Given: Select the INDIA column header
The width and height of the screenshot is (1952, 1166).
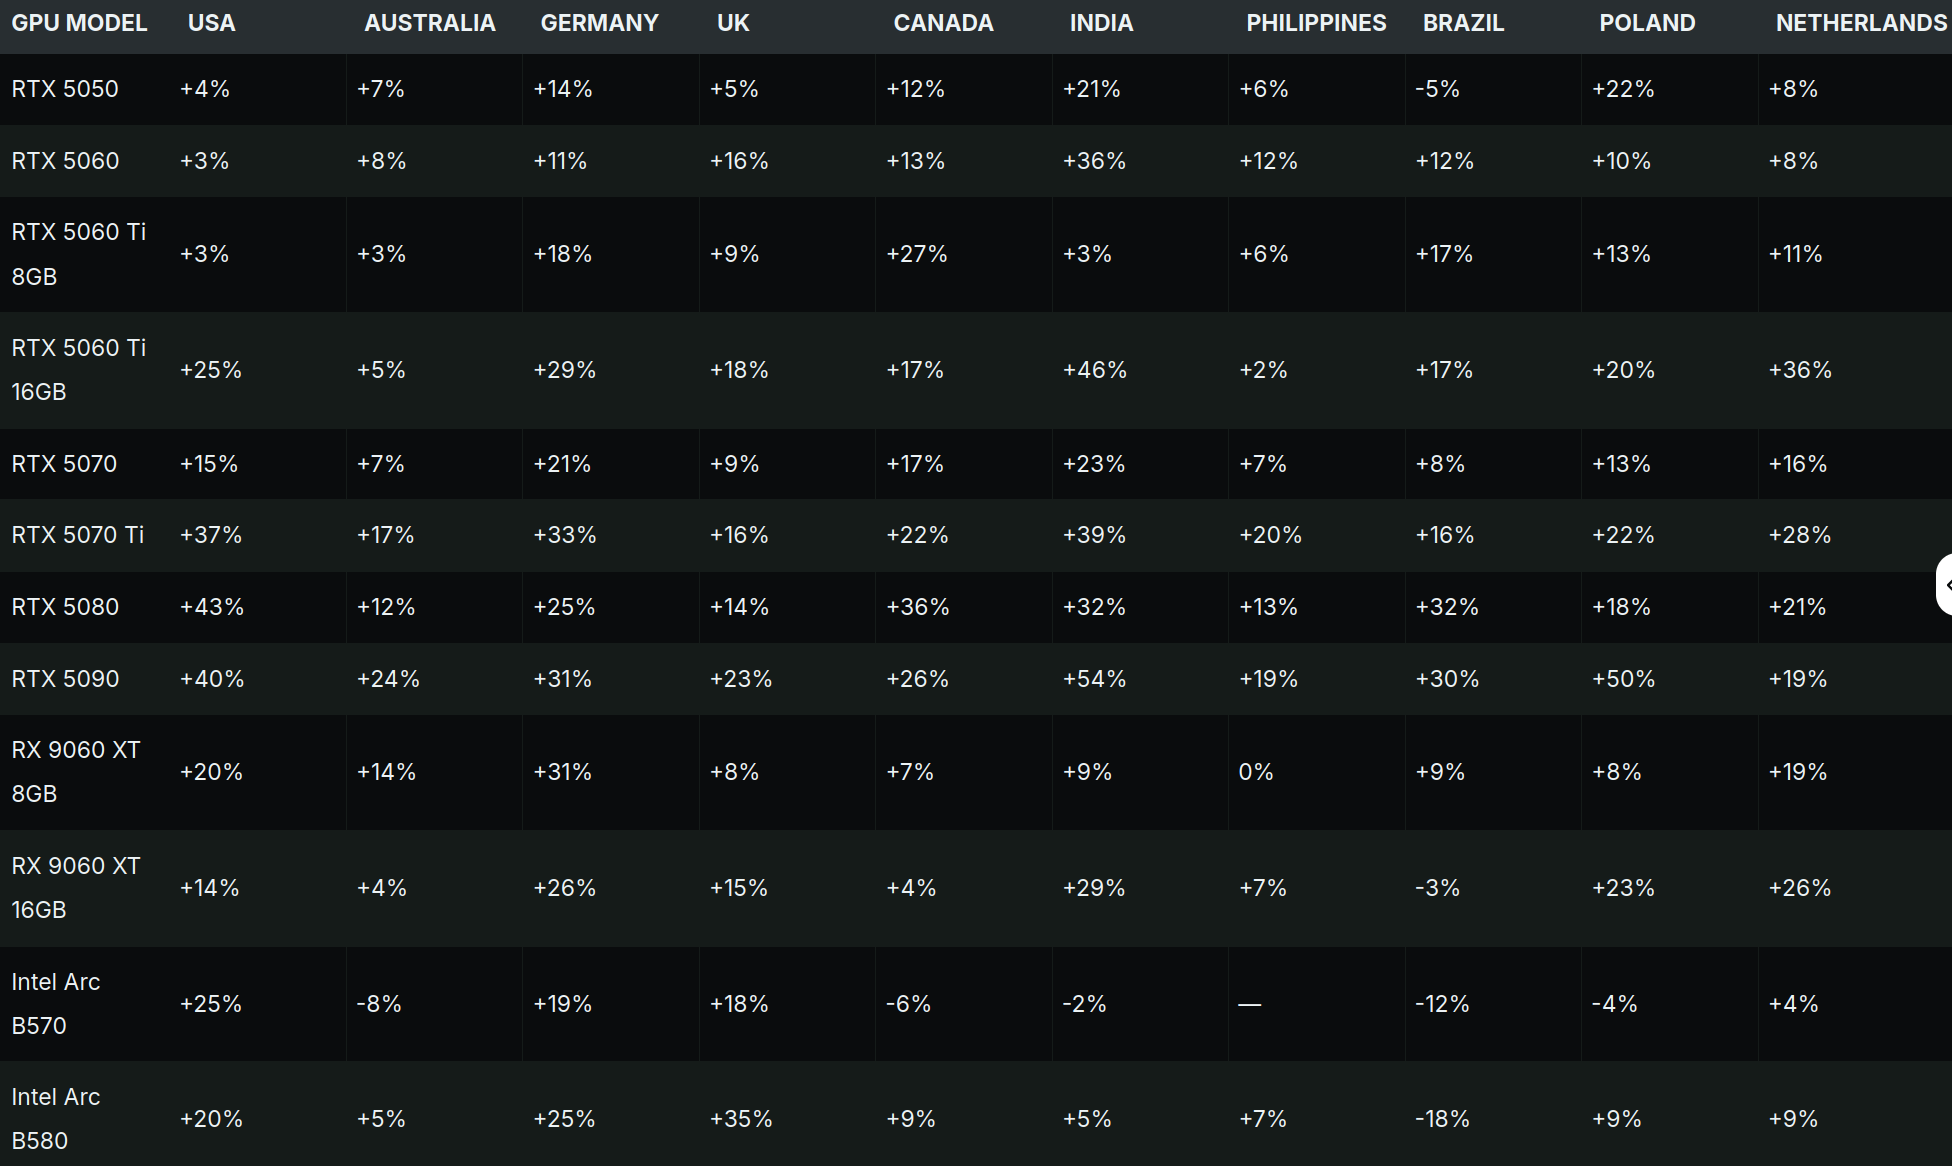Looking at the screenshot, I should (1101, 23).
